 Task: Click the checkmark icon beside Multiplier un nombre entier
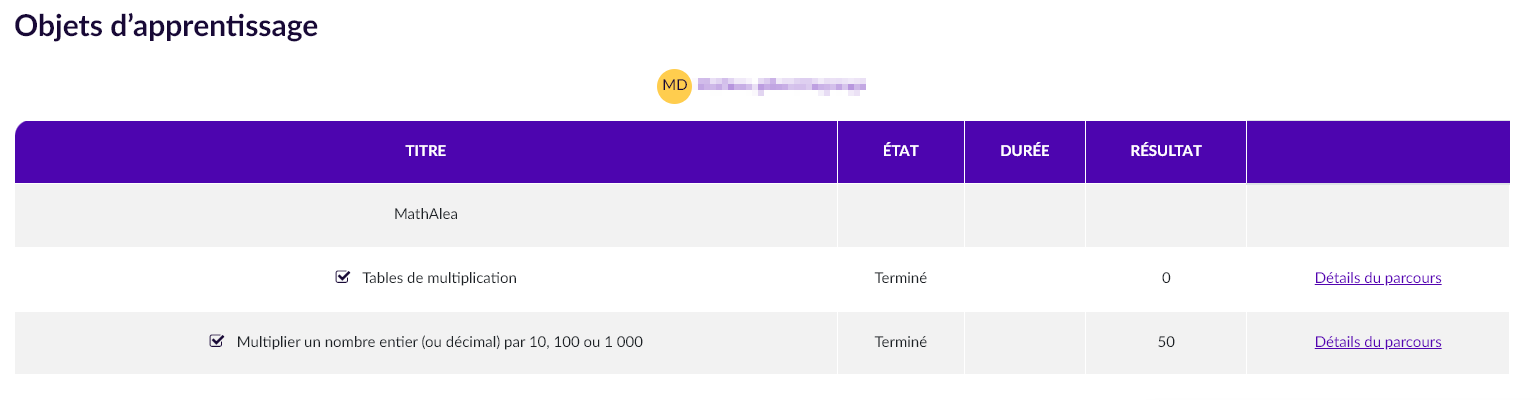coord(217,341)
